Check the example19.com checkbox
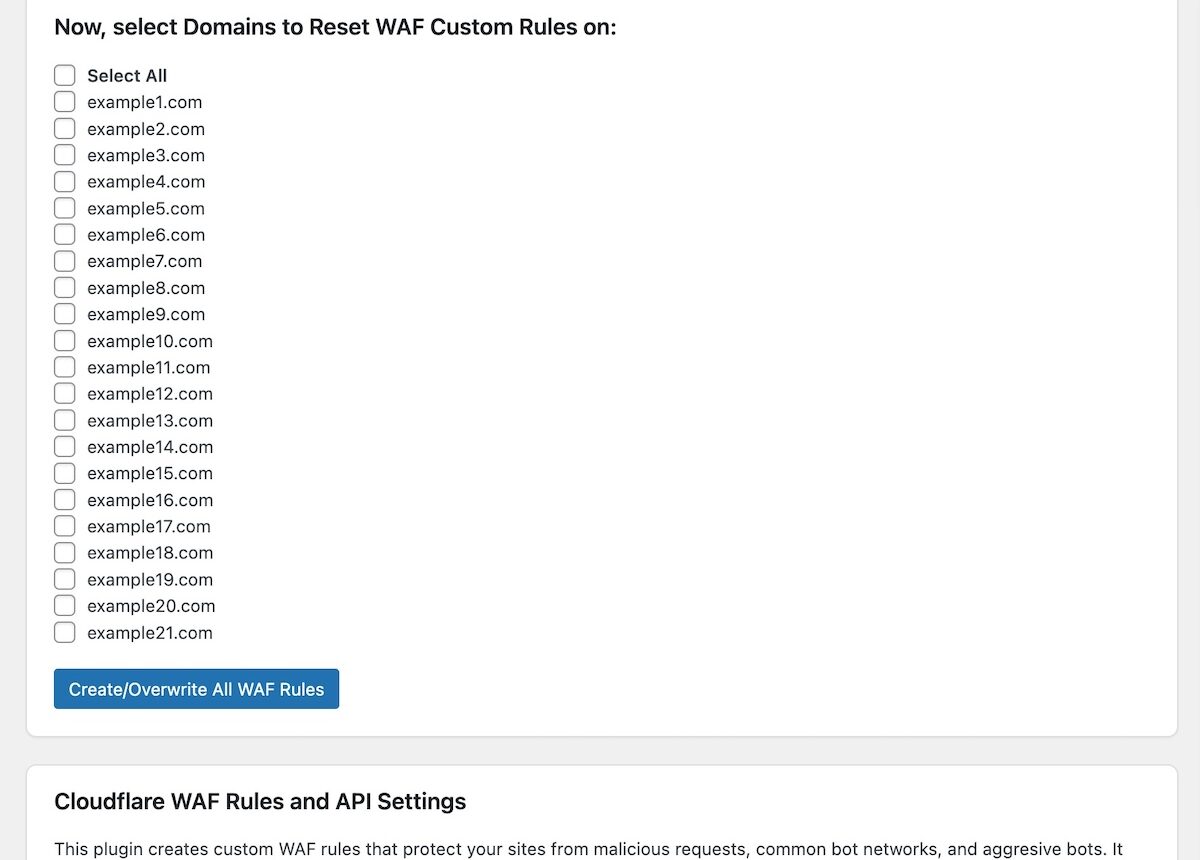 pos(64,578)
